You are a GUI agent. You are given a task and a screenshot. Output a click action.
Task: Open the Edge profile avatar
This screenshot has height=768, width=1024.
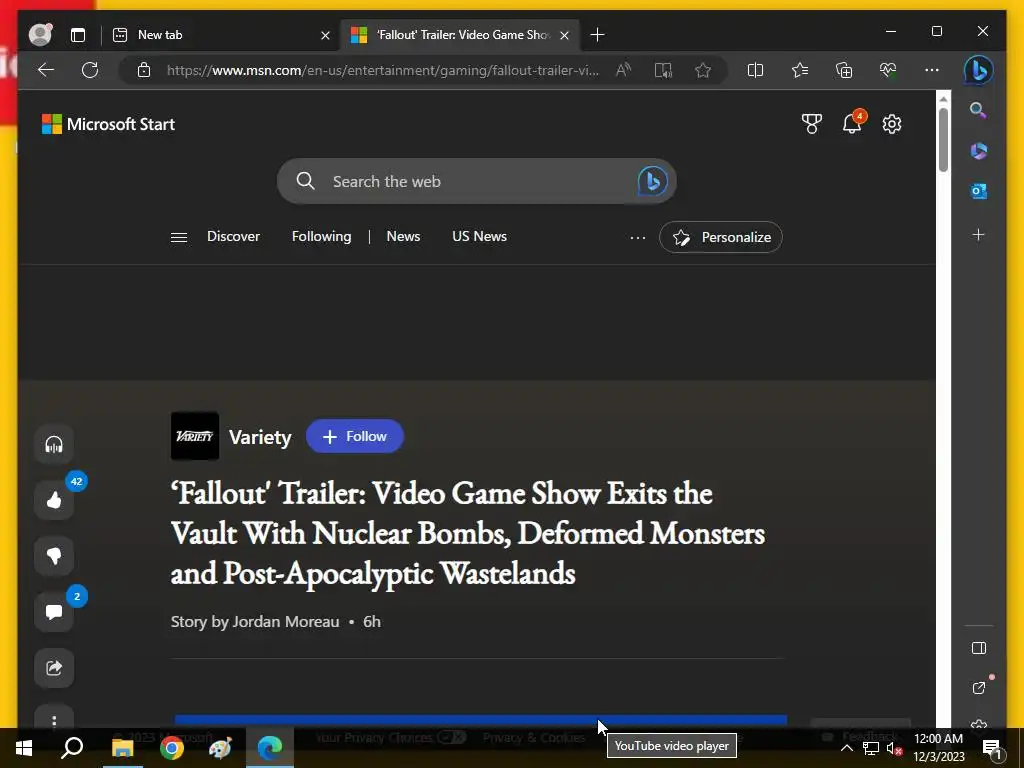click(40, 35)
